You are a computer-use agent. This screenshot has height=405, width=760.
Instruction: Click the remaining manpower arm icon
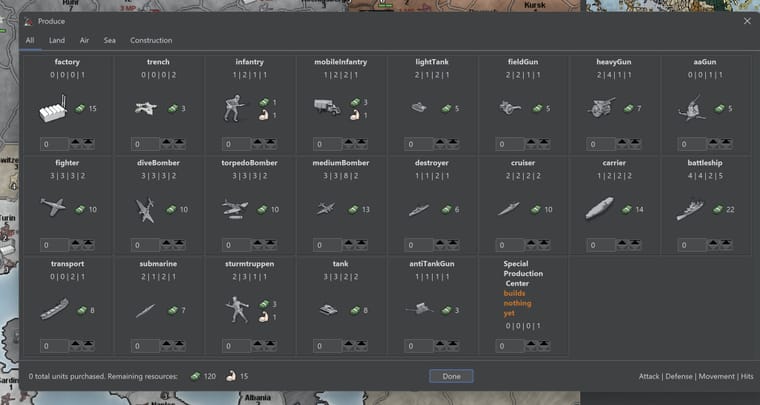231,376
